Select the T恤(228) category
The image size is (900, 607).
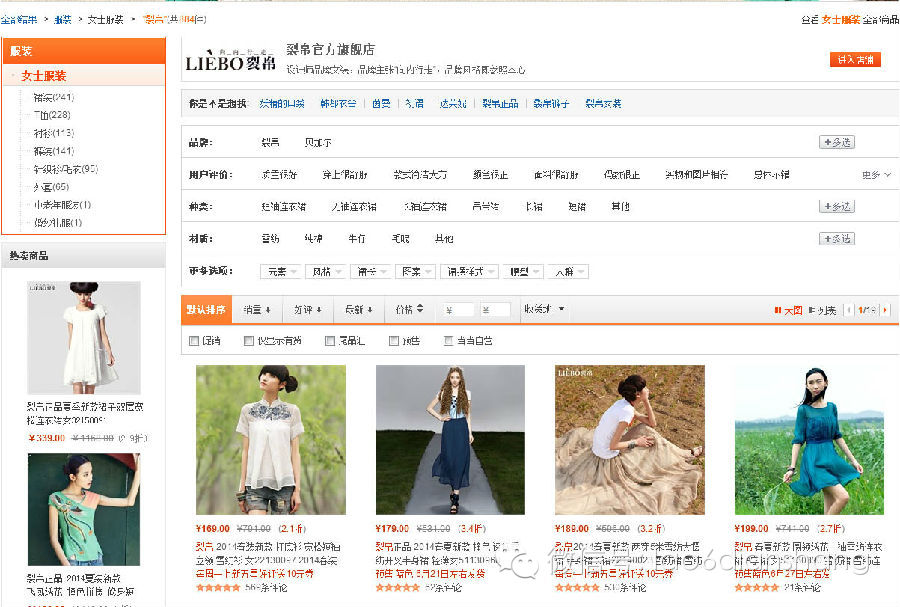tap(52, 115)
